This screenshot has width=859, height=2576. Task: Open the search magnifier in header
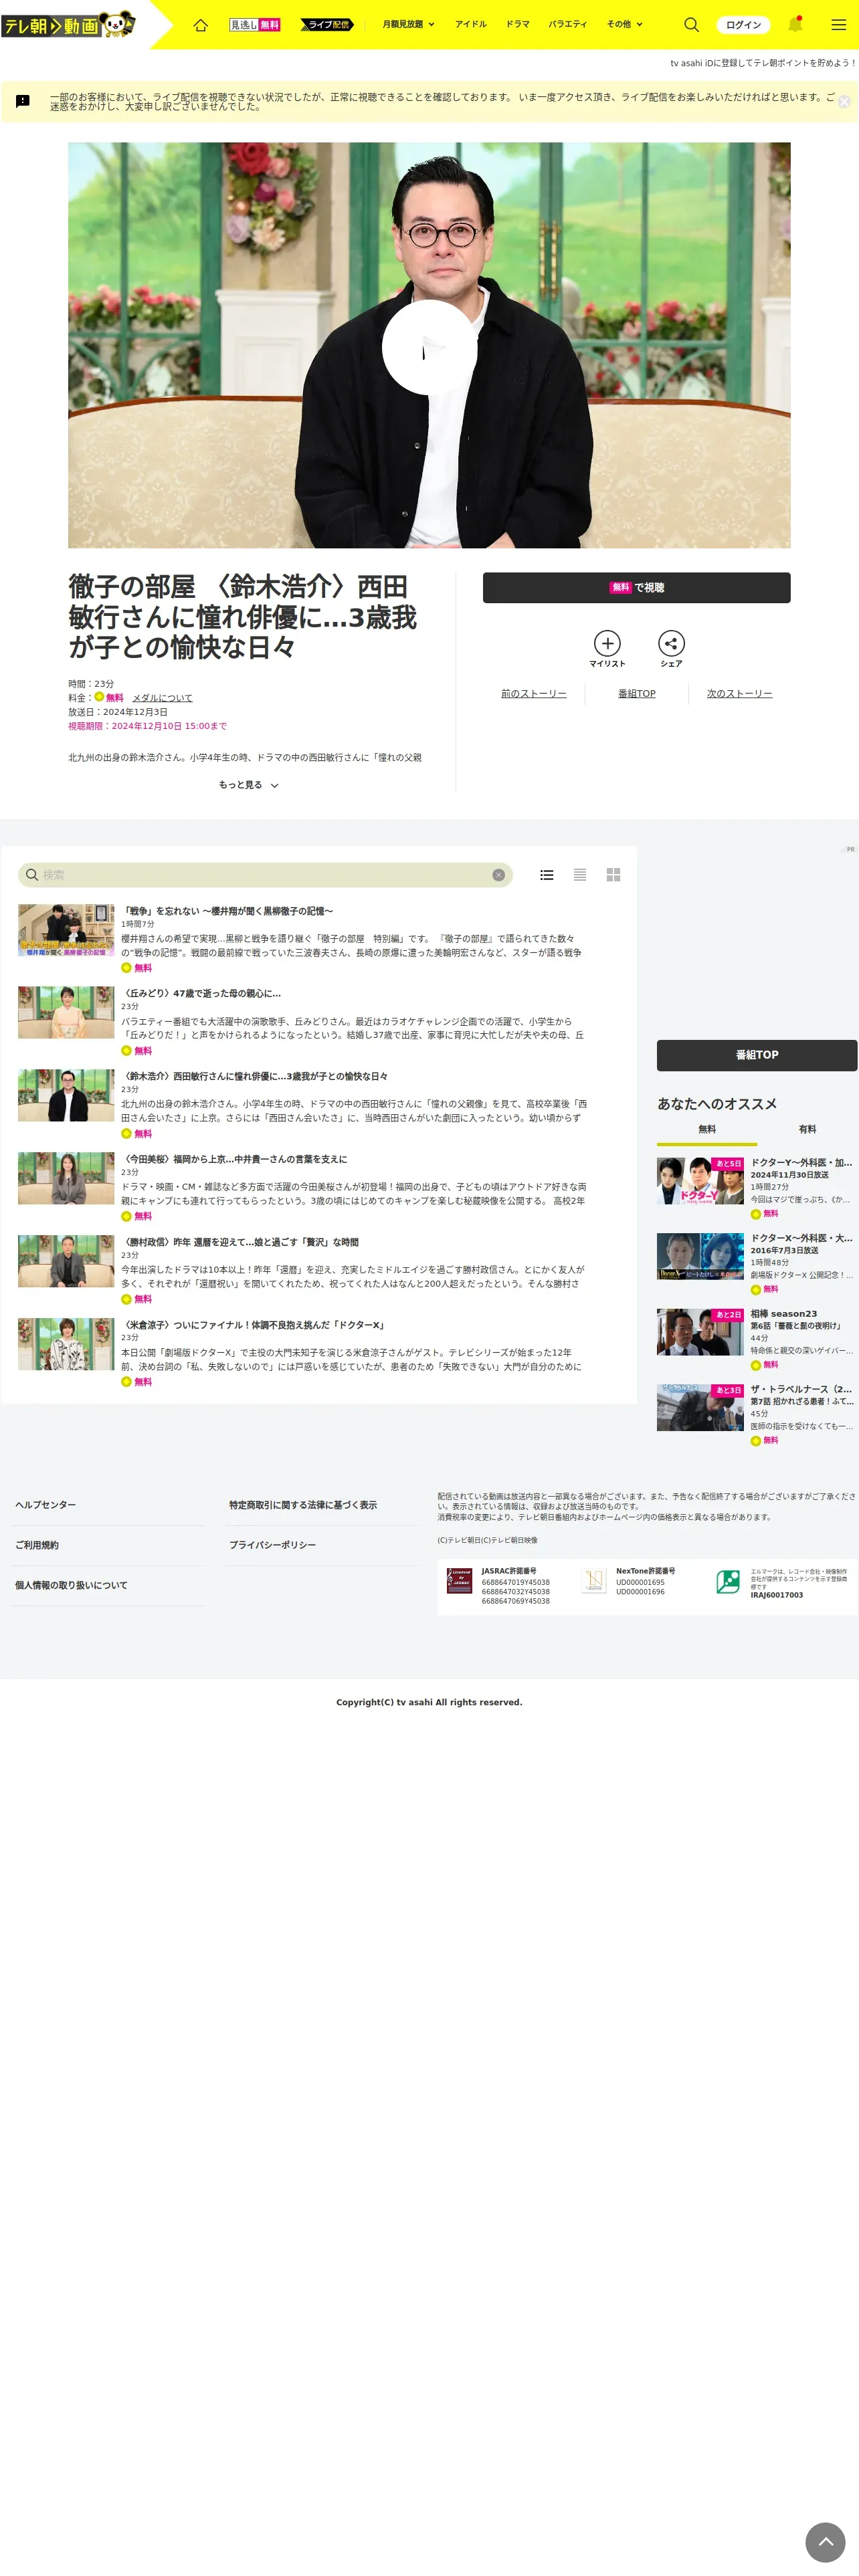click(691, 25)
